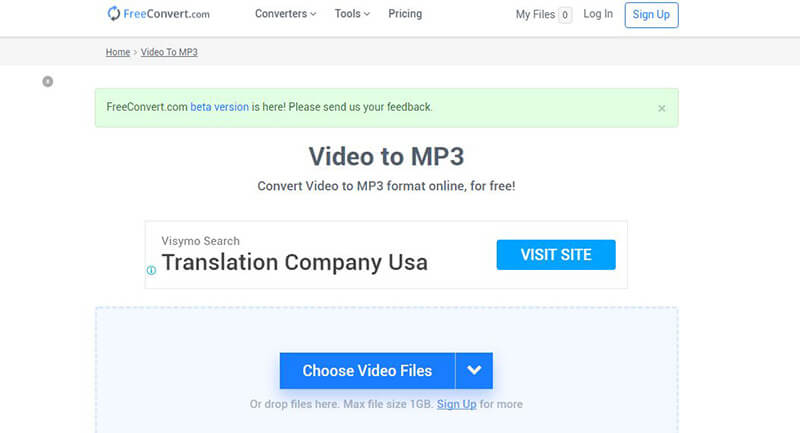Screen dimensions: 800x433
Task: Dismiss the green beta notice banner
Action: tap(661, 108)
